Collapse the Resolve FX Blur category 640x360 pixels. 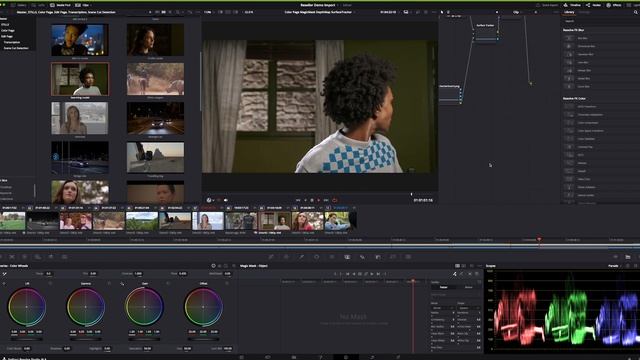click(573, 30)
